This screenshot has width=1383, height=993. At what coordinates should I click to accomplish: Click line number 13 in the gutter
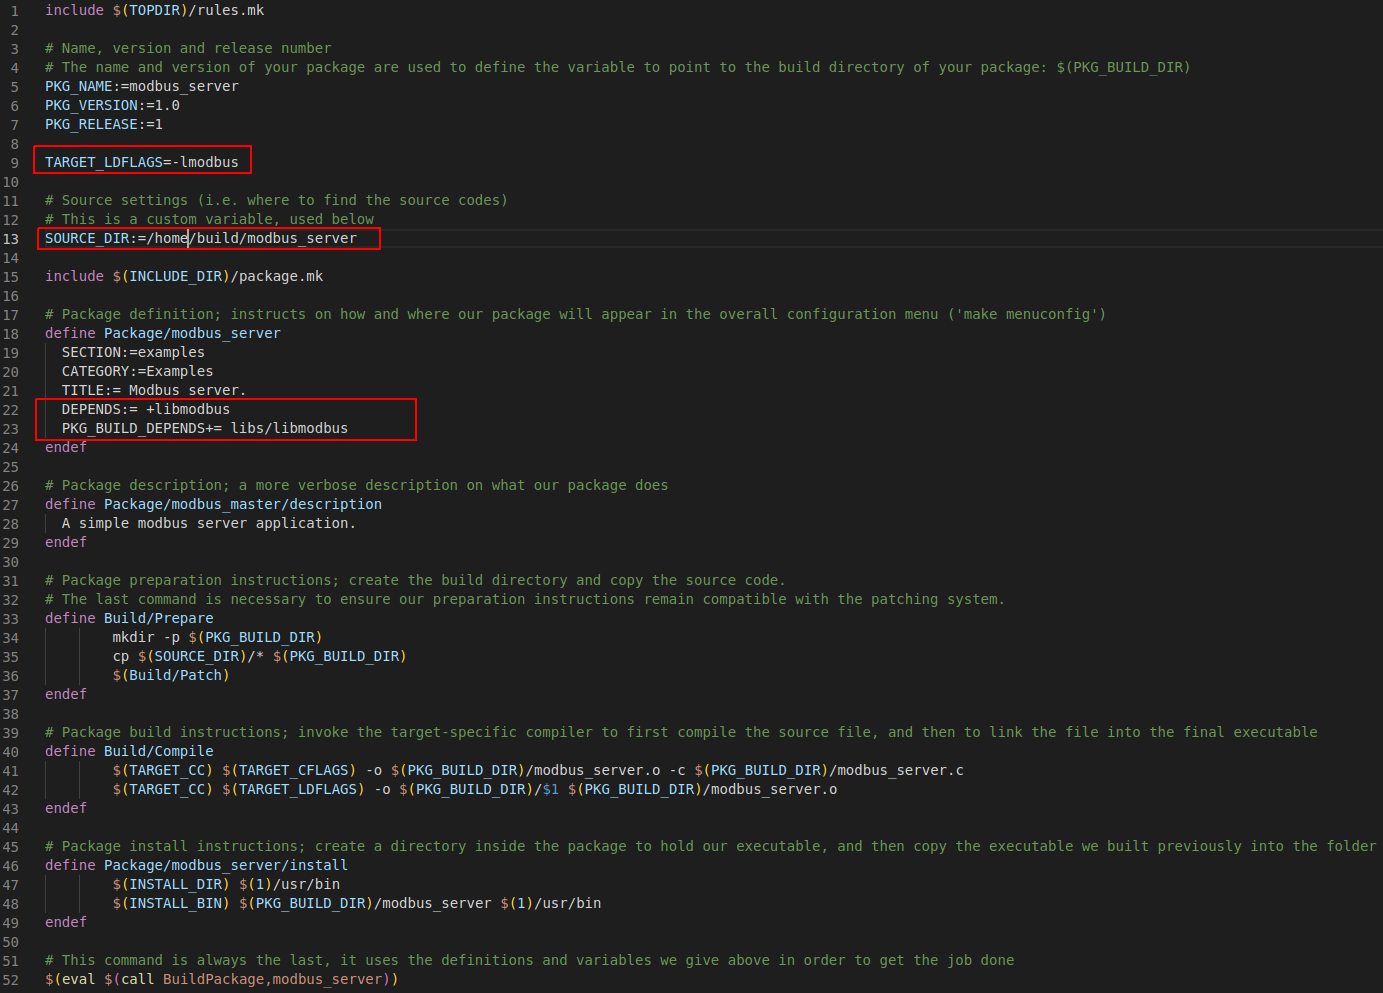(x=10, y=239)
